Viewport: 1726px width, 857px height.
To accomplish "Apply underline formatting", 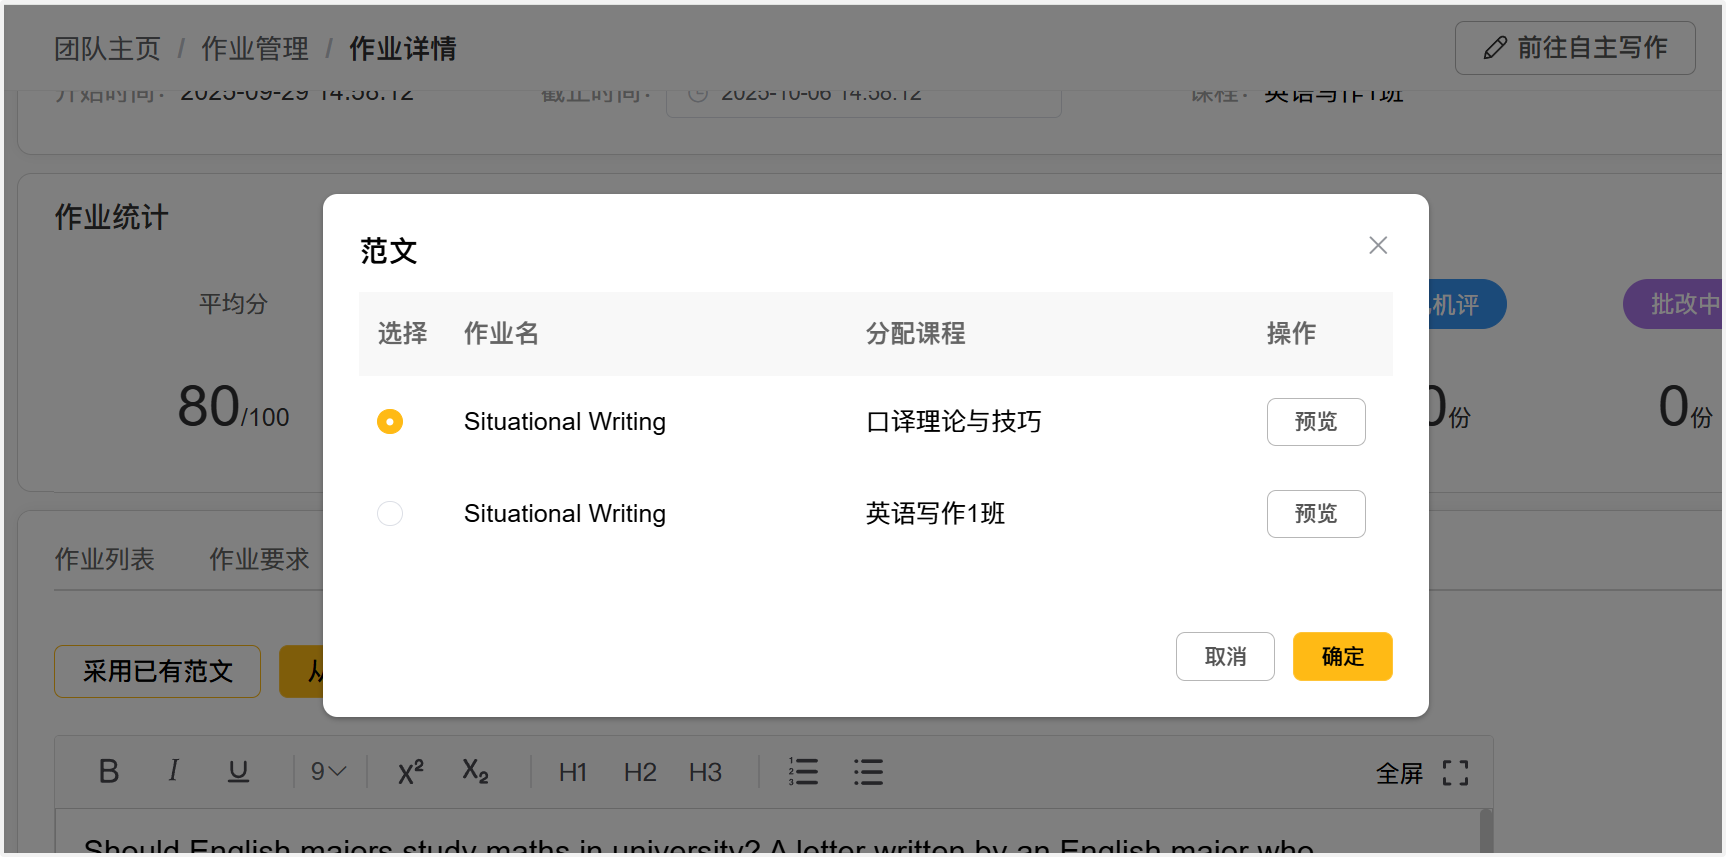I will pos(238,771).
